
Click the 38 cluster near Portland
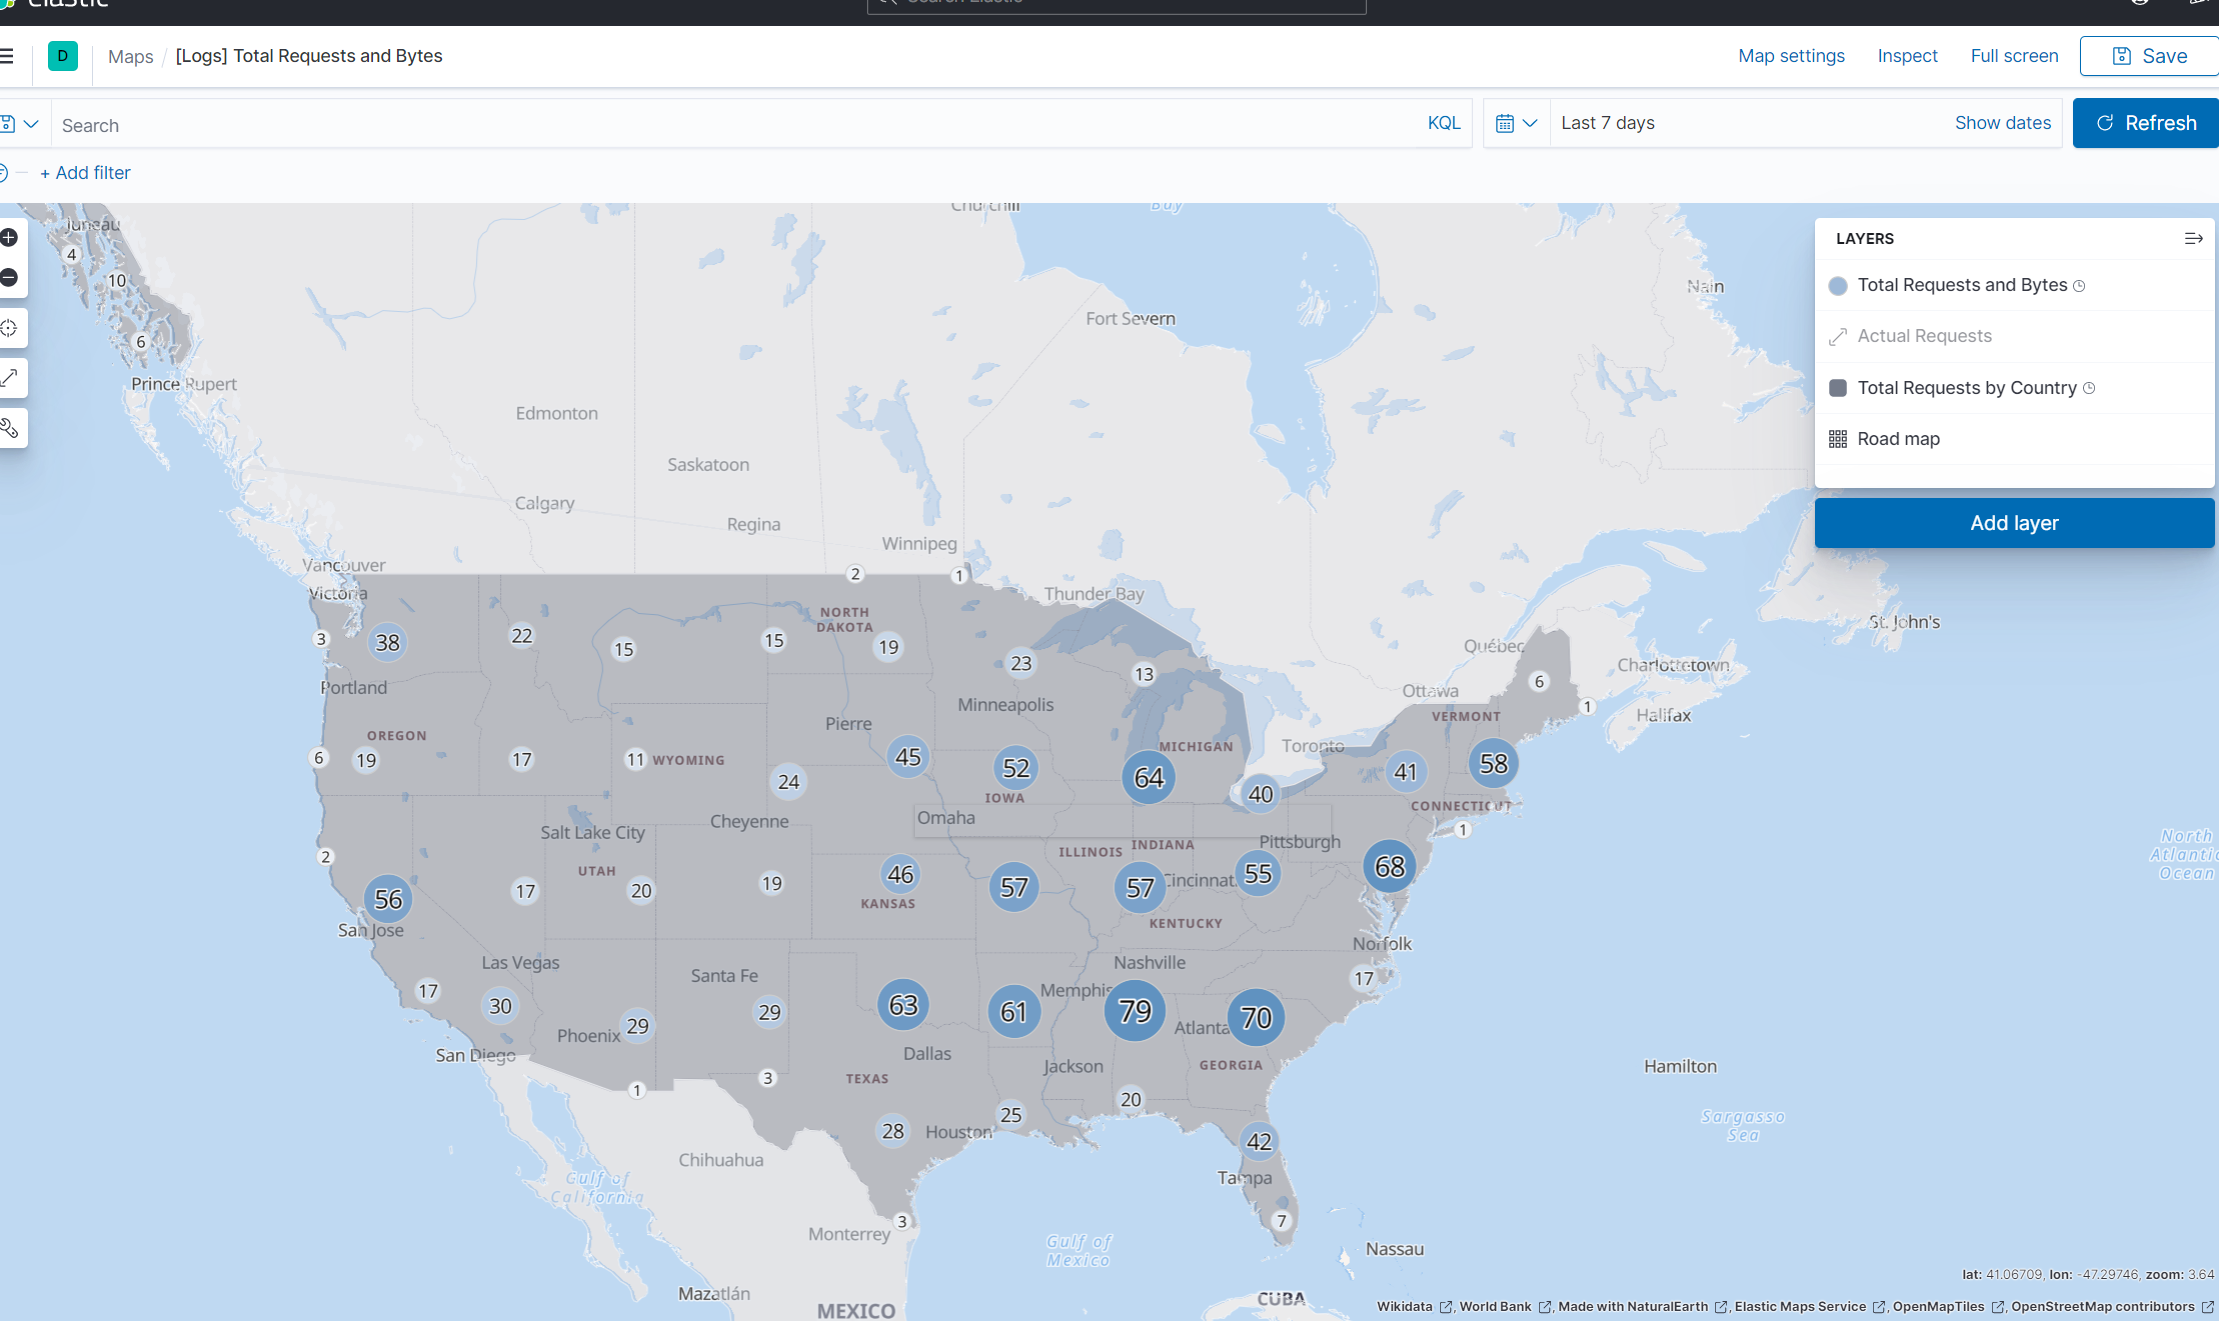pyautogui.click(x=387, y=643)
